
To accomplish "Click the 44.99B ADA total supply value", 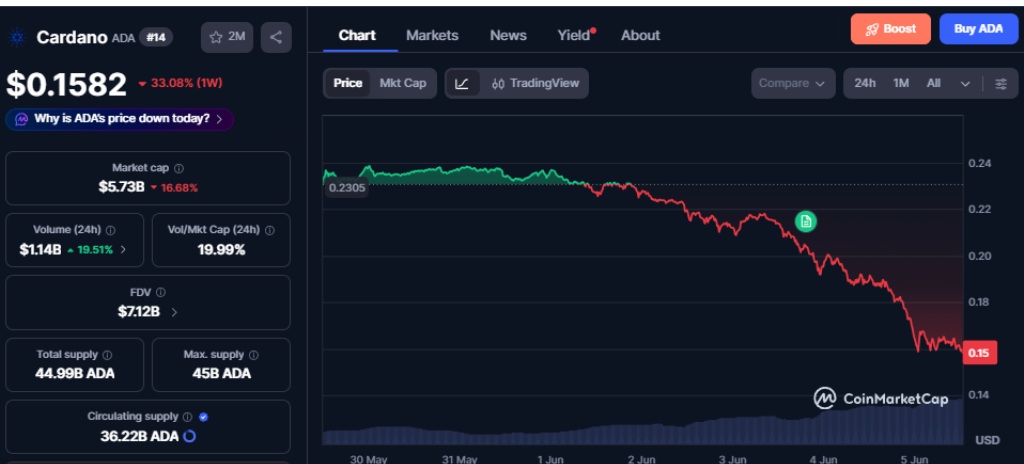I will click(x=74, y=374).
